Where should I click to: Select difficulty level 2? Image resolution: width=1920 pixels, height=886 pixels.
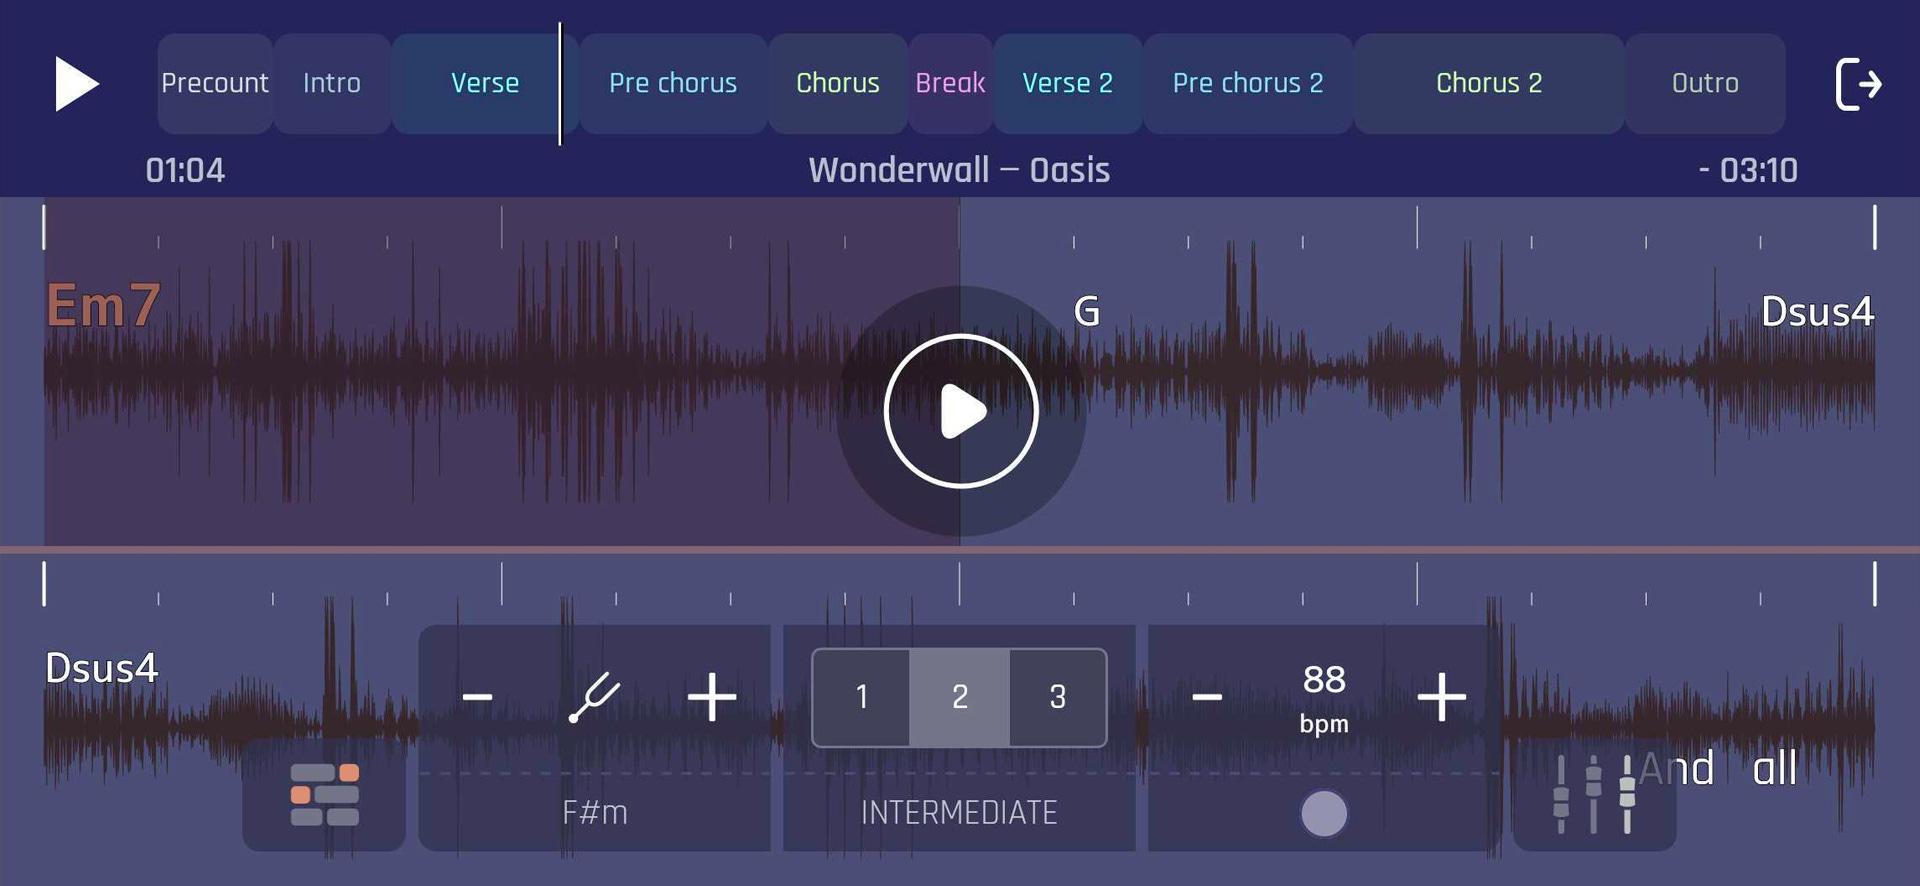click(x=960, y=697)
